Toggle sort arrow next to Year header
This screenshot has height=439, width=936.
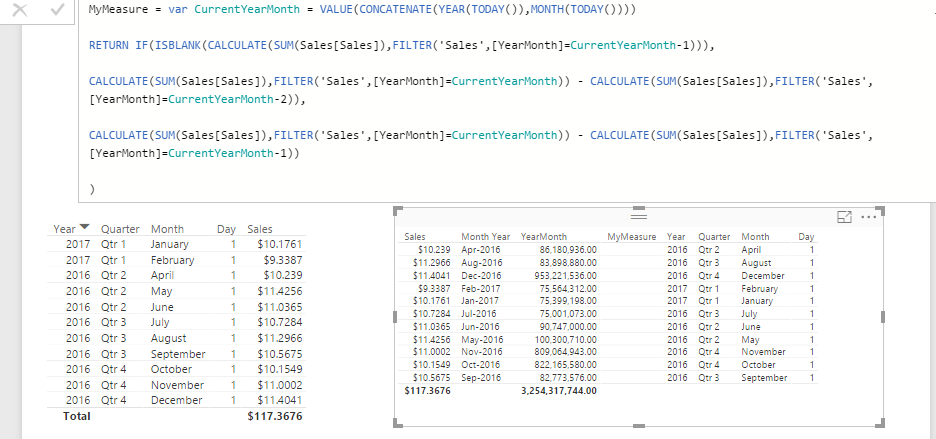pyautogui.click(x=84, y=227)
